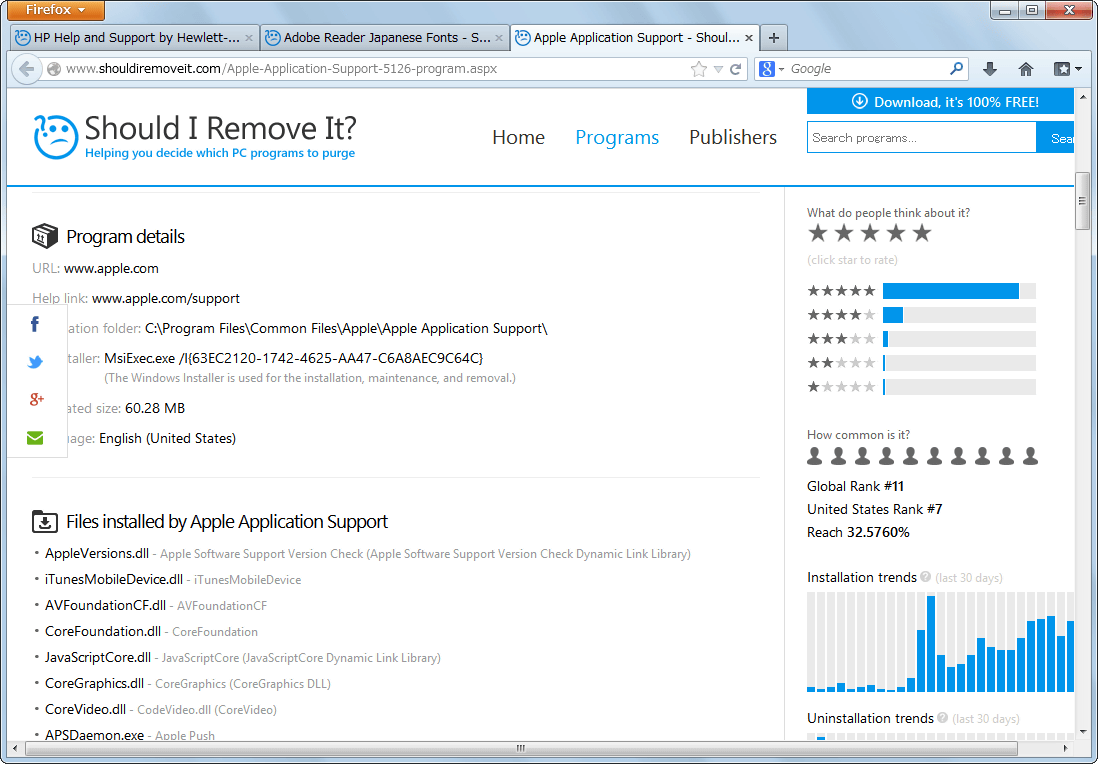Image resolution: width=1098 pixels, height=764 pixels.
Task: Open the CoreVideo.dll file link
Action: point(85,709)
